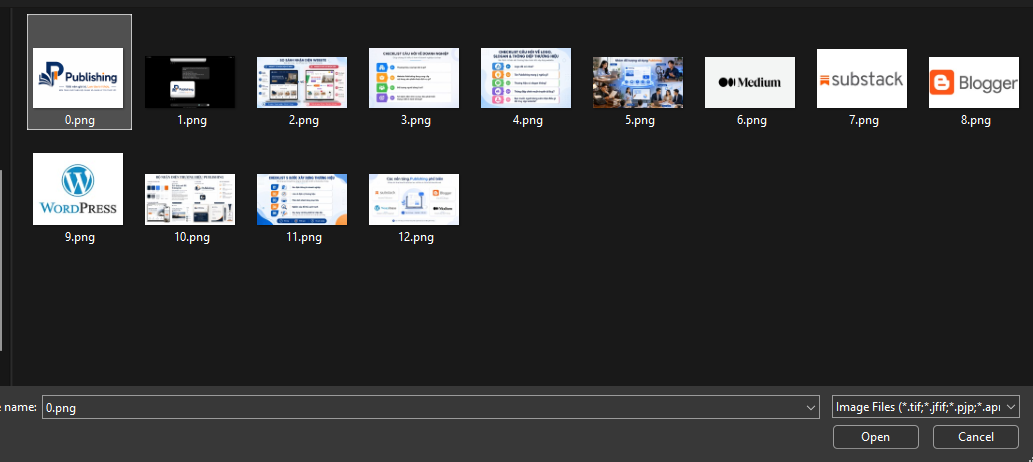Viewport: 1033px width, 462px height.
Task: Select the 0.png Publishing logo thumbnail
Action: tap(78, 78)
